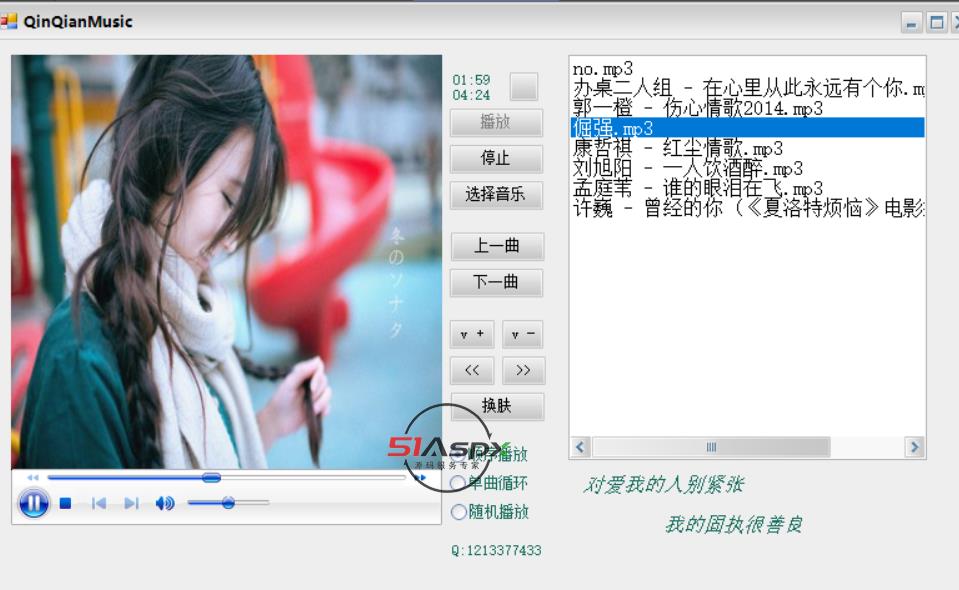Select 孟庭苇 - 谁的眼泪在飞.mp3
Screen dimensions: 959x590
747,188
